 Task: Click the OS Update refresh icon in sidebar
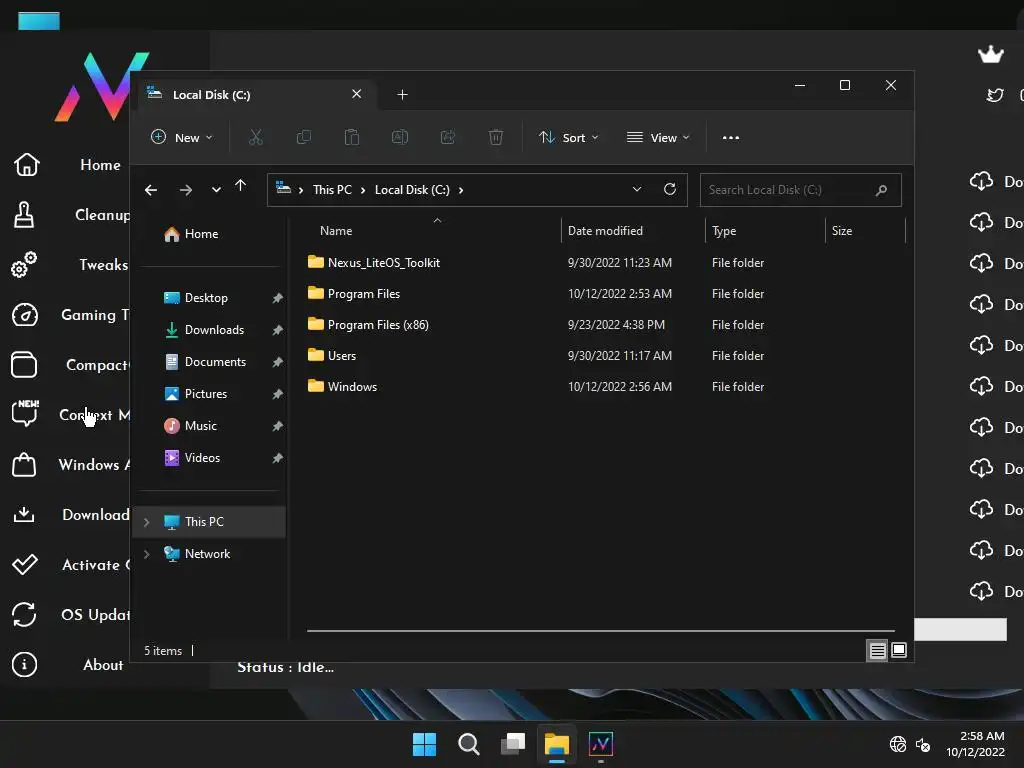(24, 615)
